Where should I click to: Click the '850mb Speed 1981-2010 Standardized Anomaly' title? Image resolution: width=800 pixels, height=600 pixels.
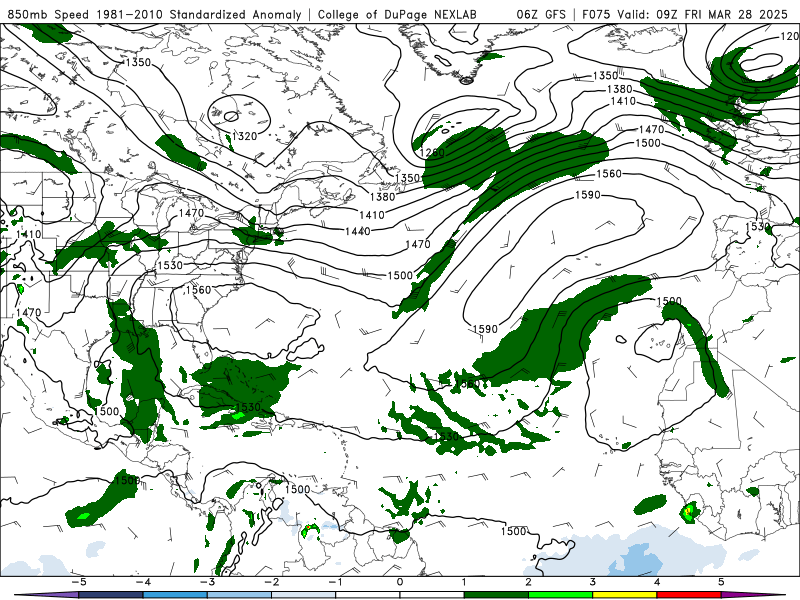point(154,14)
